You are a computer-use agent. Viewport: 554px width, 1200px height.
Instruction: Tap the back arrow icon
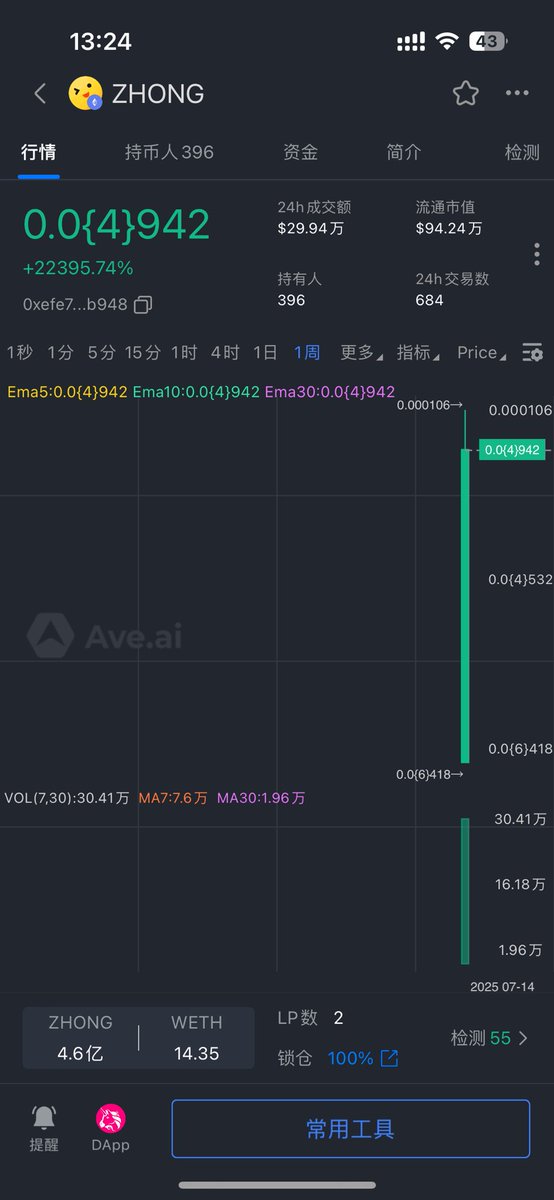tap(40, 94)
